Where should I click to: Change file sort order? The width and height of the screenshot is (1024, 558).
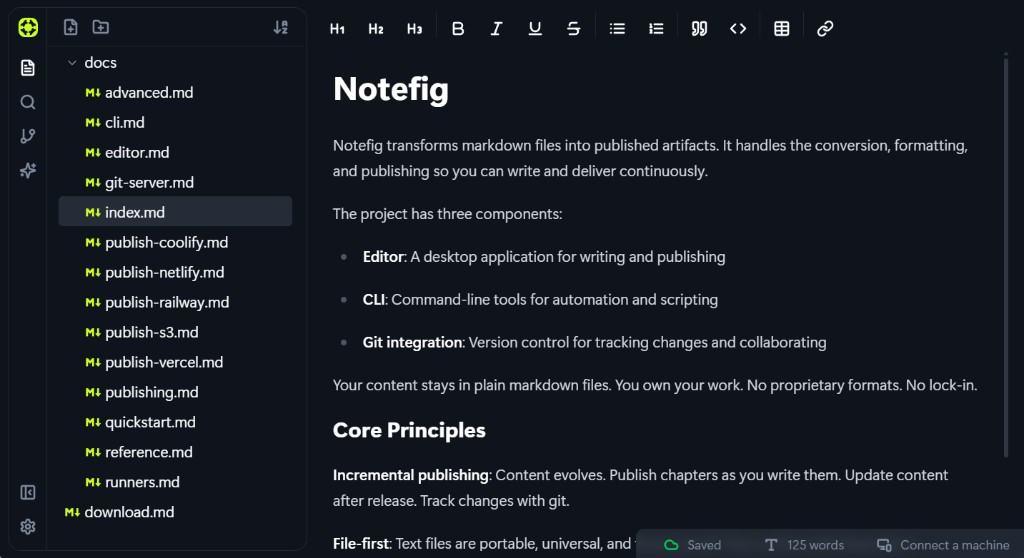pos(281,27)
